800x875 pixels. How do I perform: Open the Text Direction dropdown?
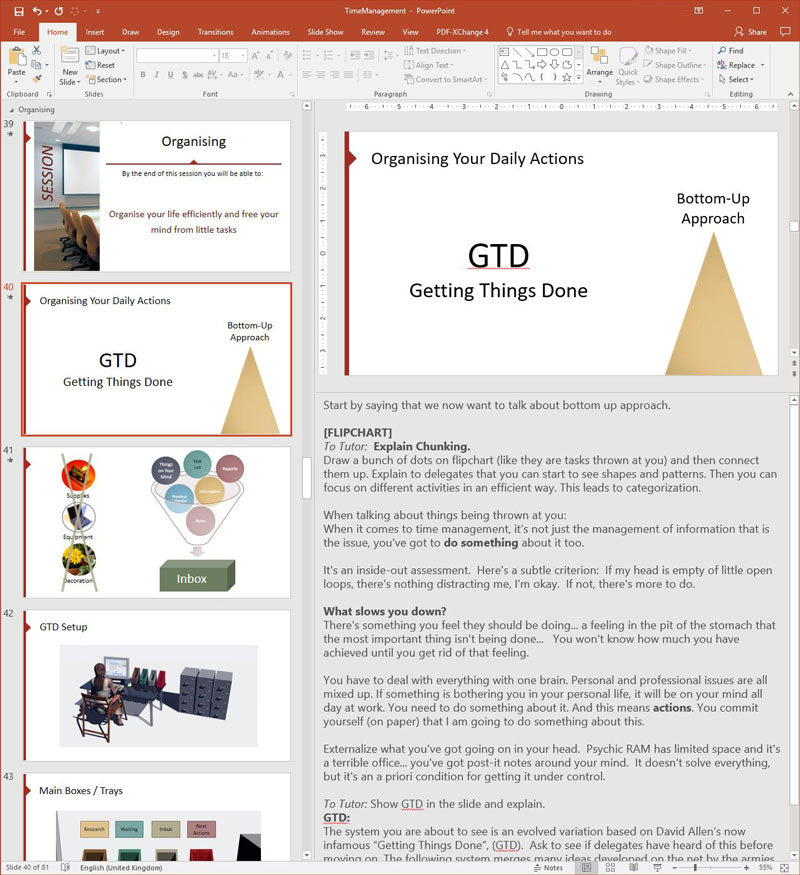click(435, 51)
